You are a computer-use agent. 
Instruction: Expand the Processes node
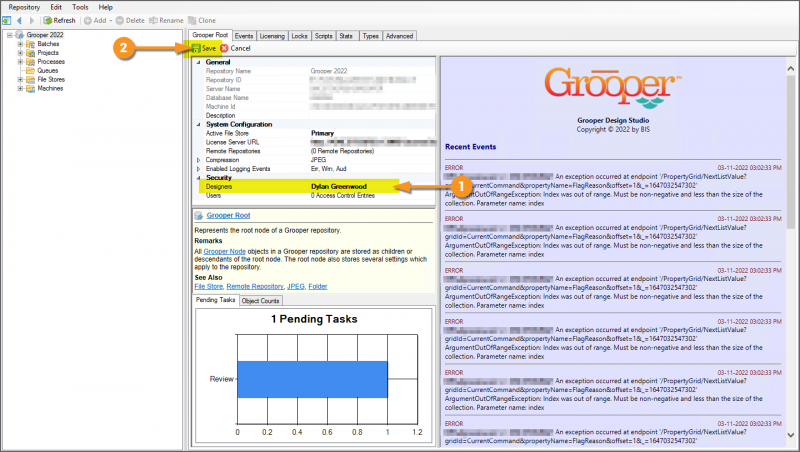20,62
